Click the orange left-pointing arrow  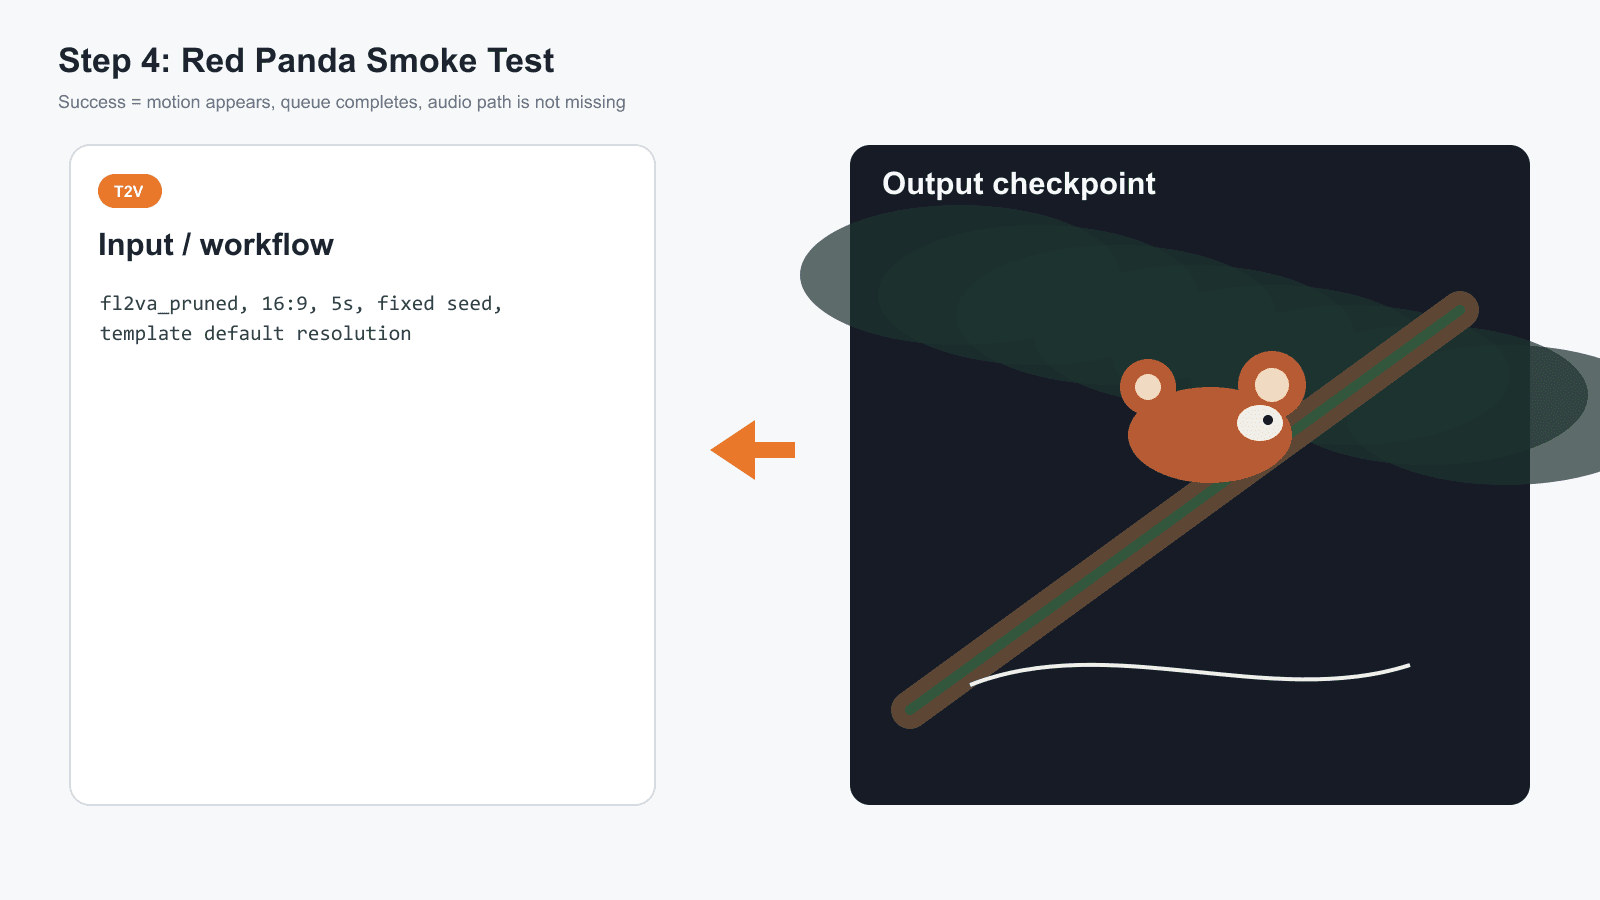coord(753,450)
